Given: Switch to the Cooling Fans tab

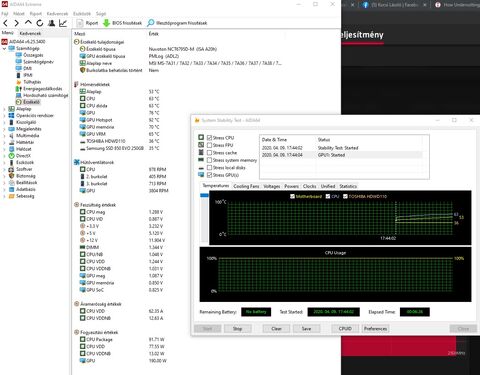Looking at the screenshot, I should [246, 186].
